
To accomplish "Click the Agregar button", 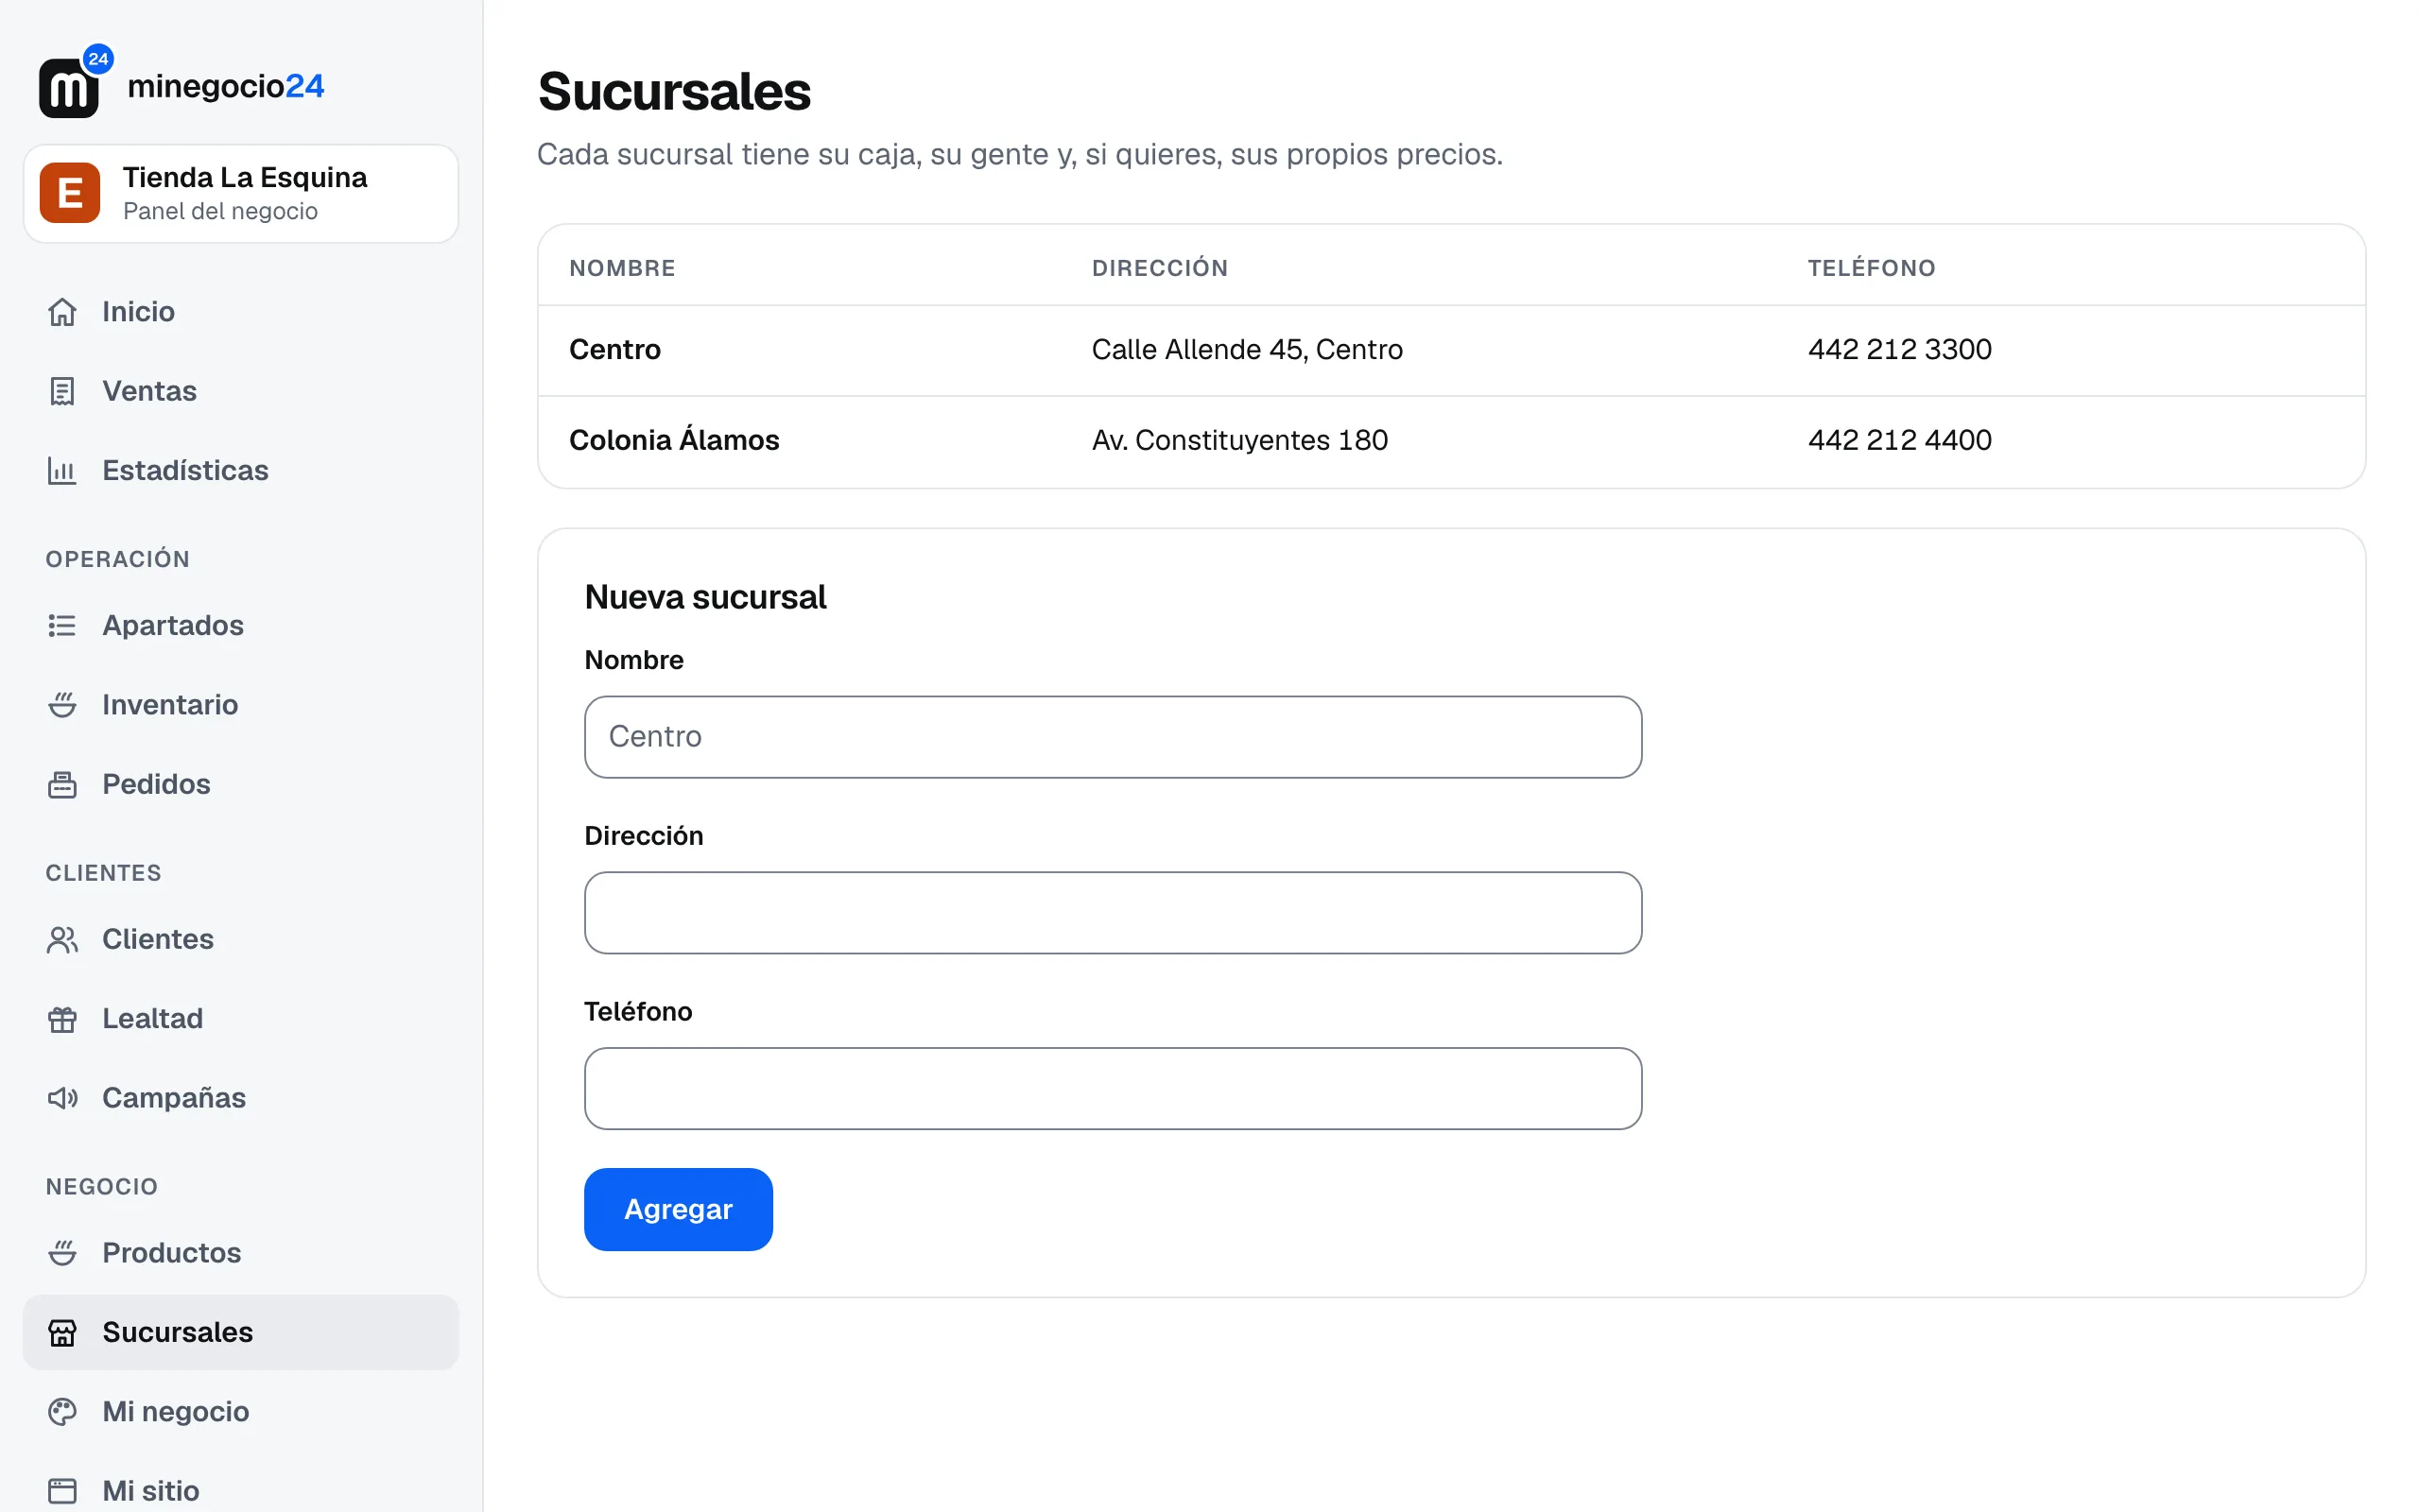I will (x=678, y=1209).
